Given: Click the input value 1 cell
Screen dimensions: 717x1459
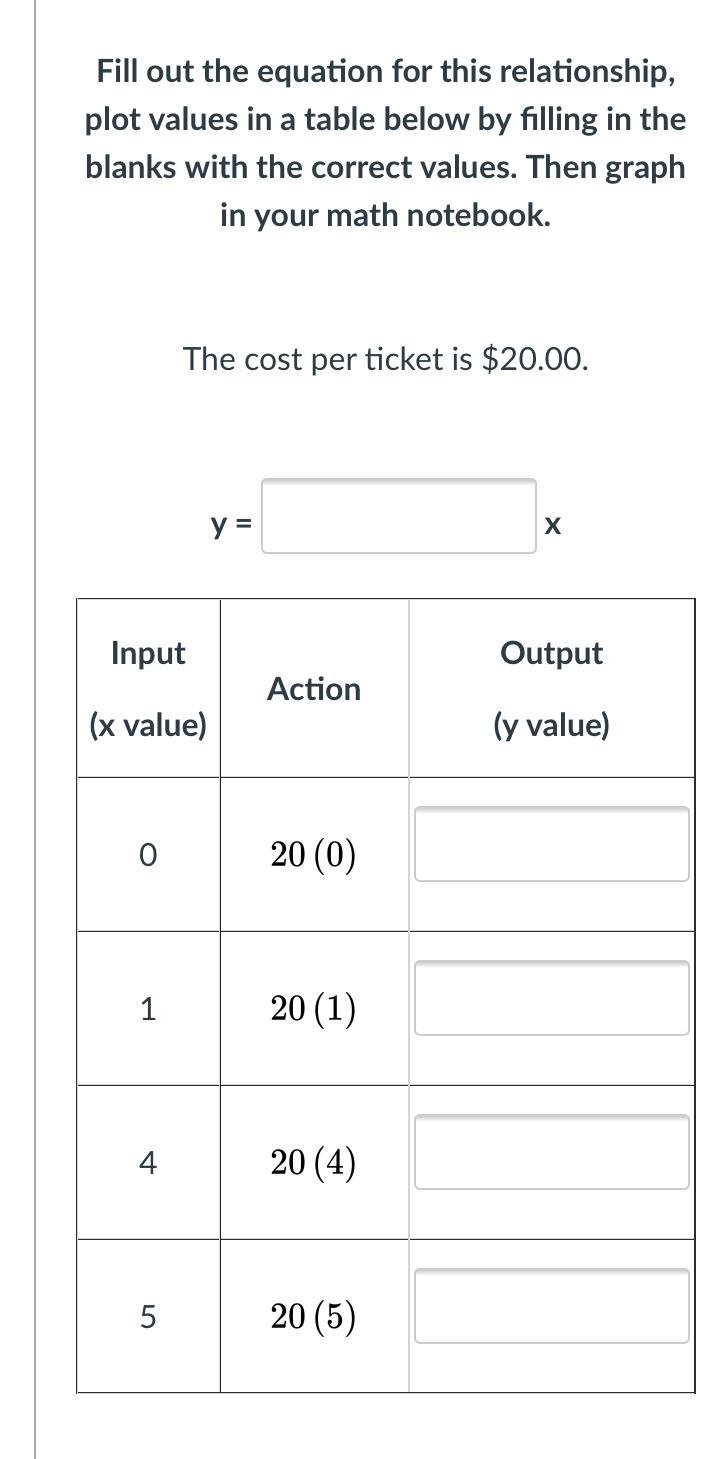Looking at the screenshot, I should point(148,1009).
